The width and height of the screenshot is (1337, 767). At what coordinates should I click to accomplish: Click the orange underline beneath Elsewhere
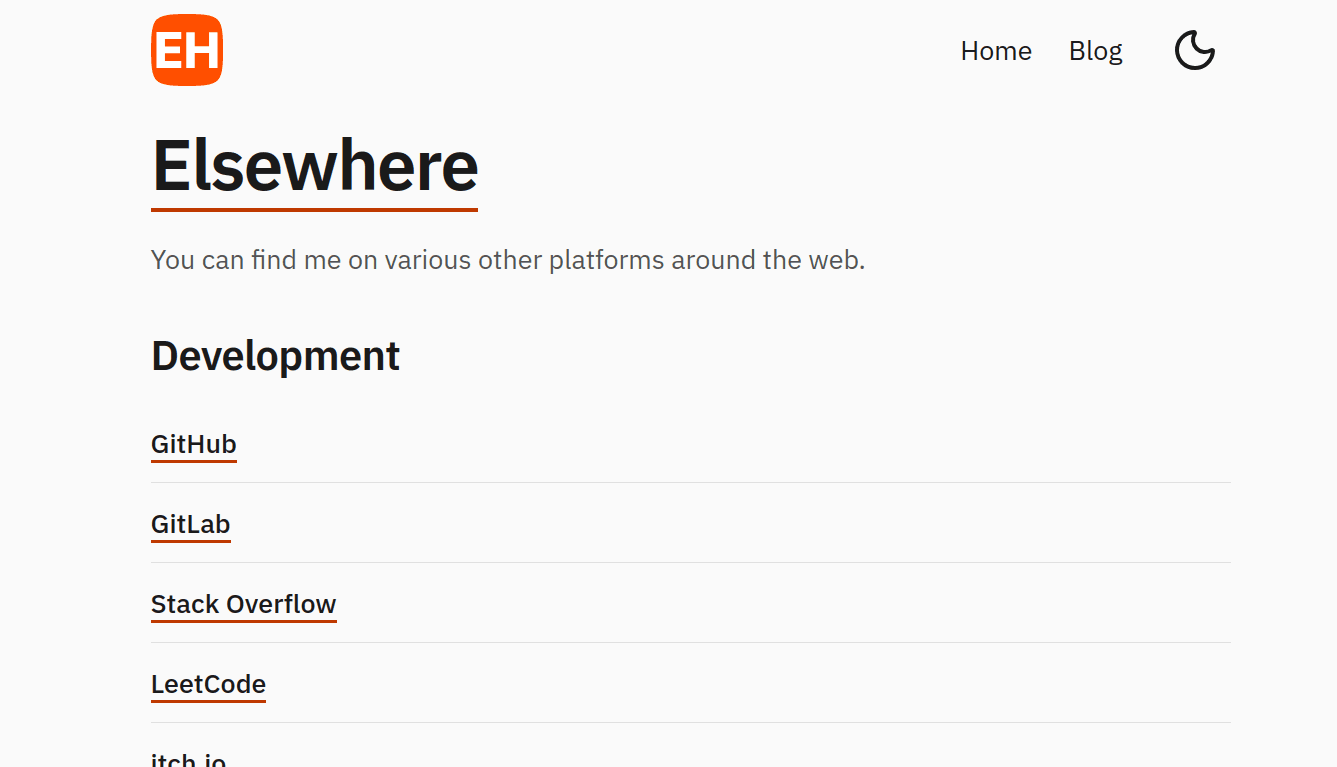tap(314, 210)
